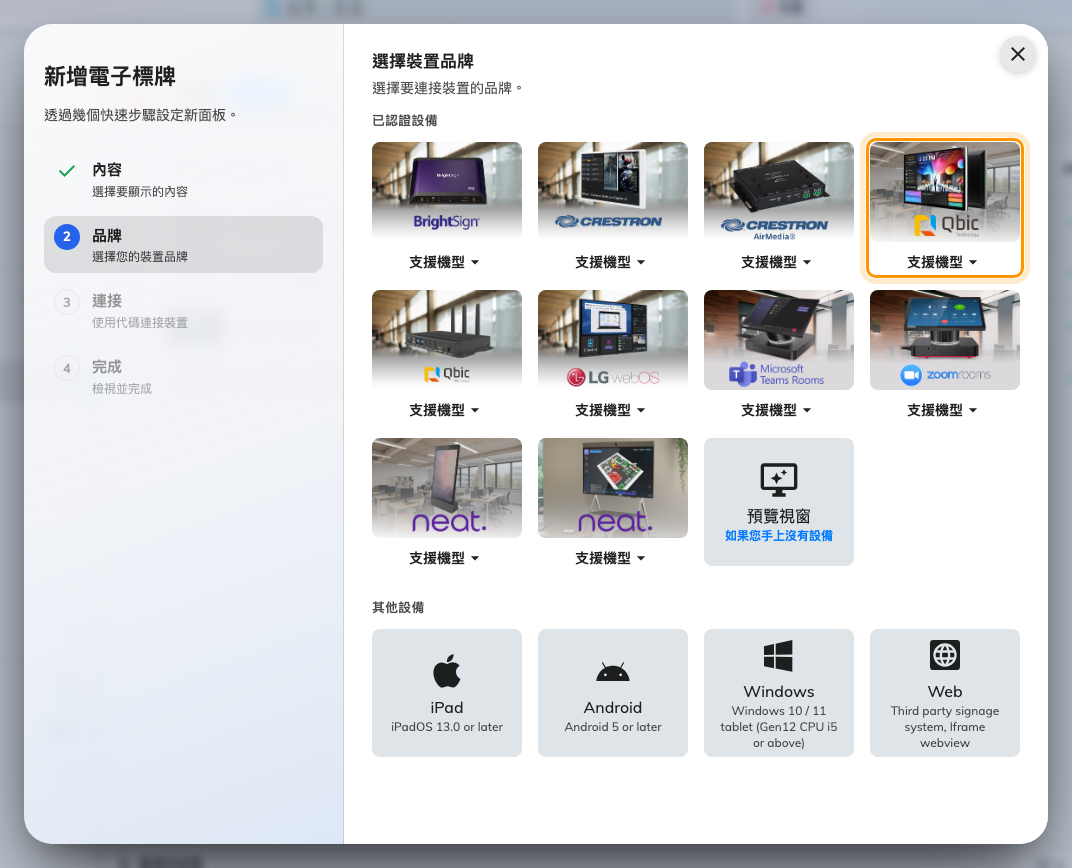This screenshot has width=1072, height=868.
Task: Expand supported models under Neat board
Action: (x=611, y=558)
